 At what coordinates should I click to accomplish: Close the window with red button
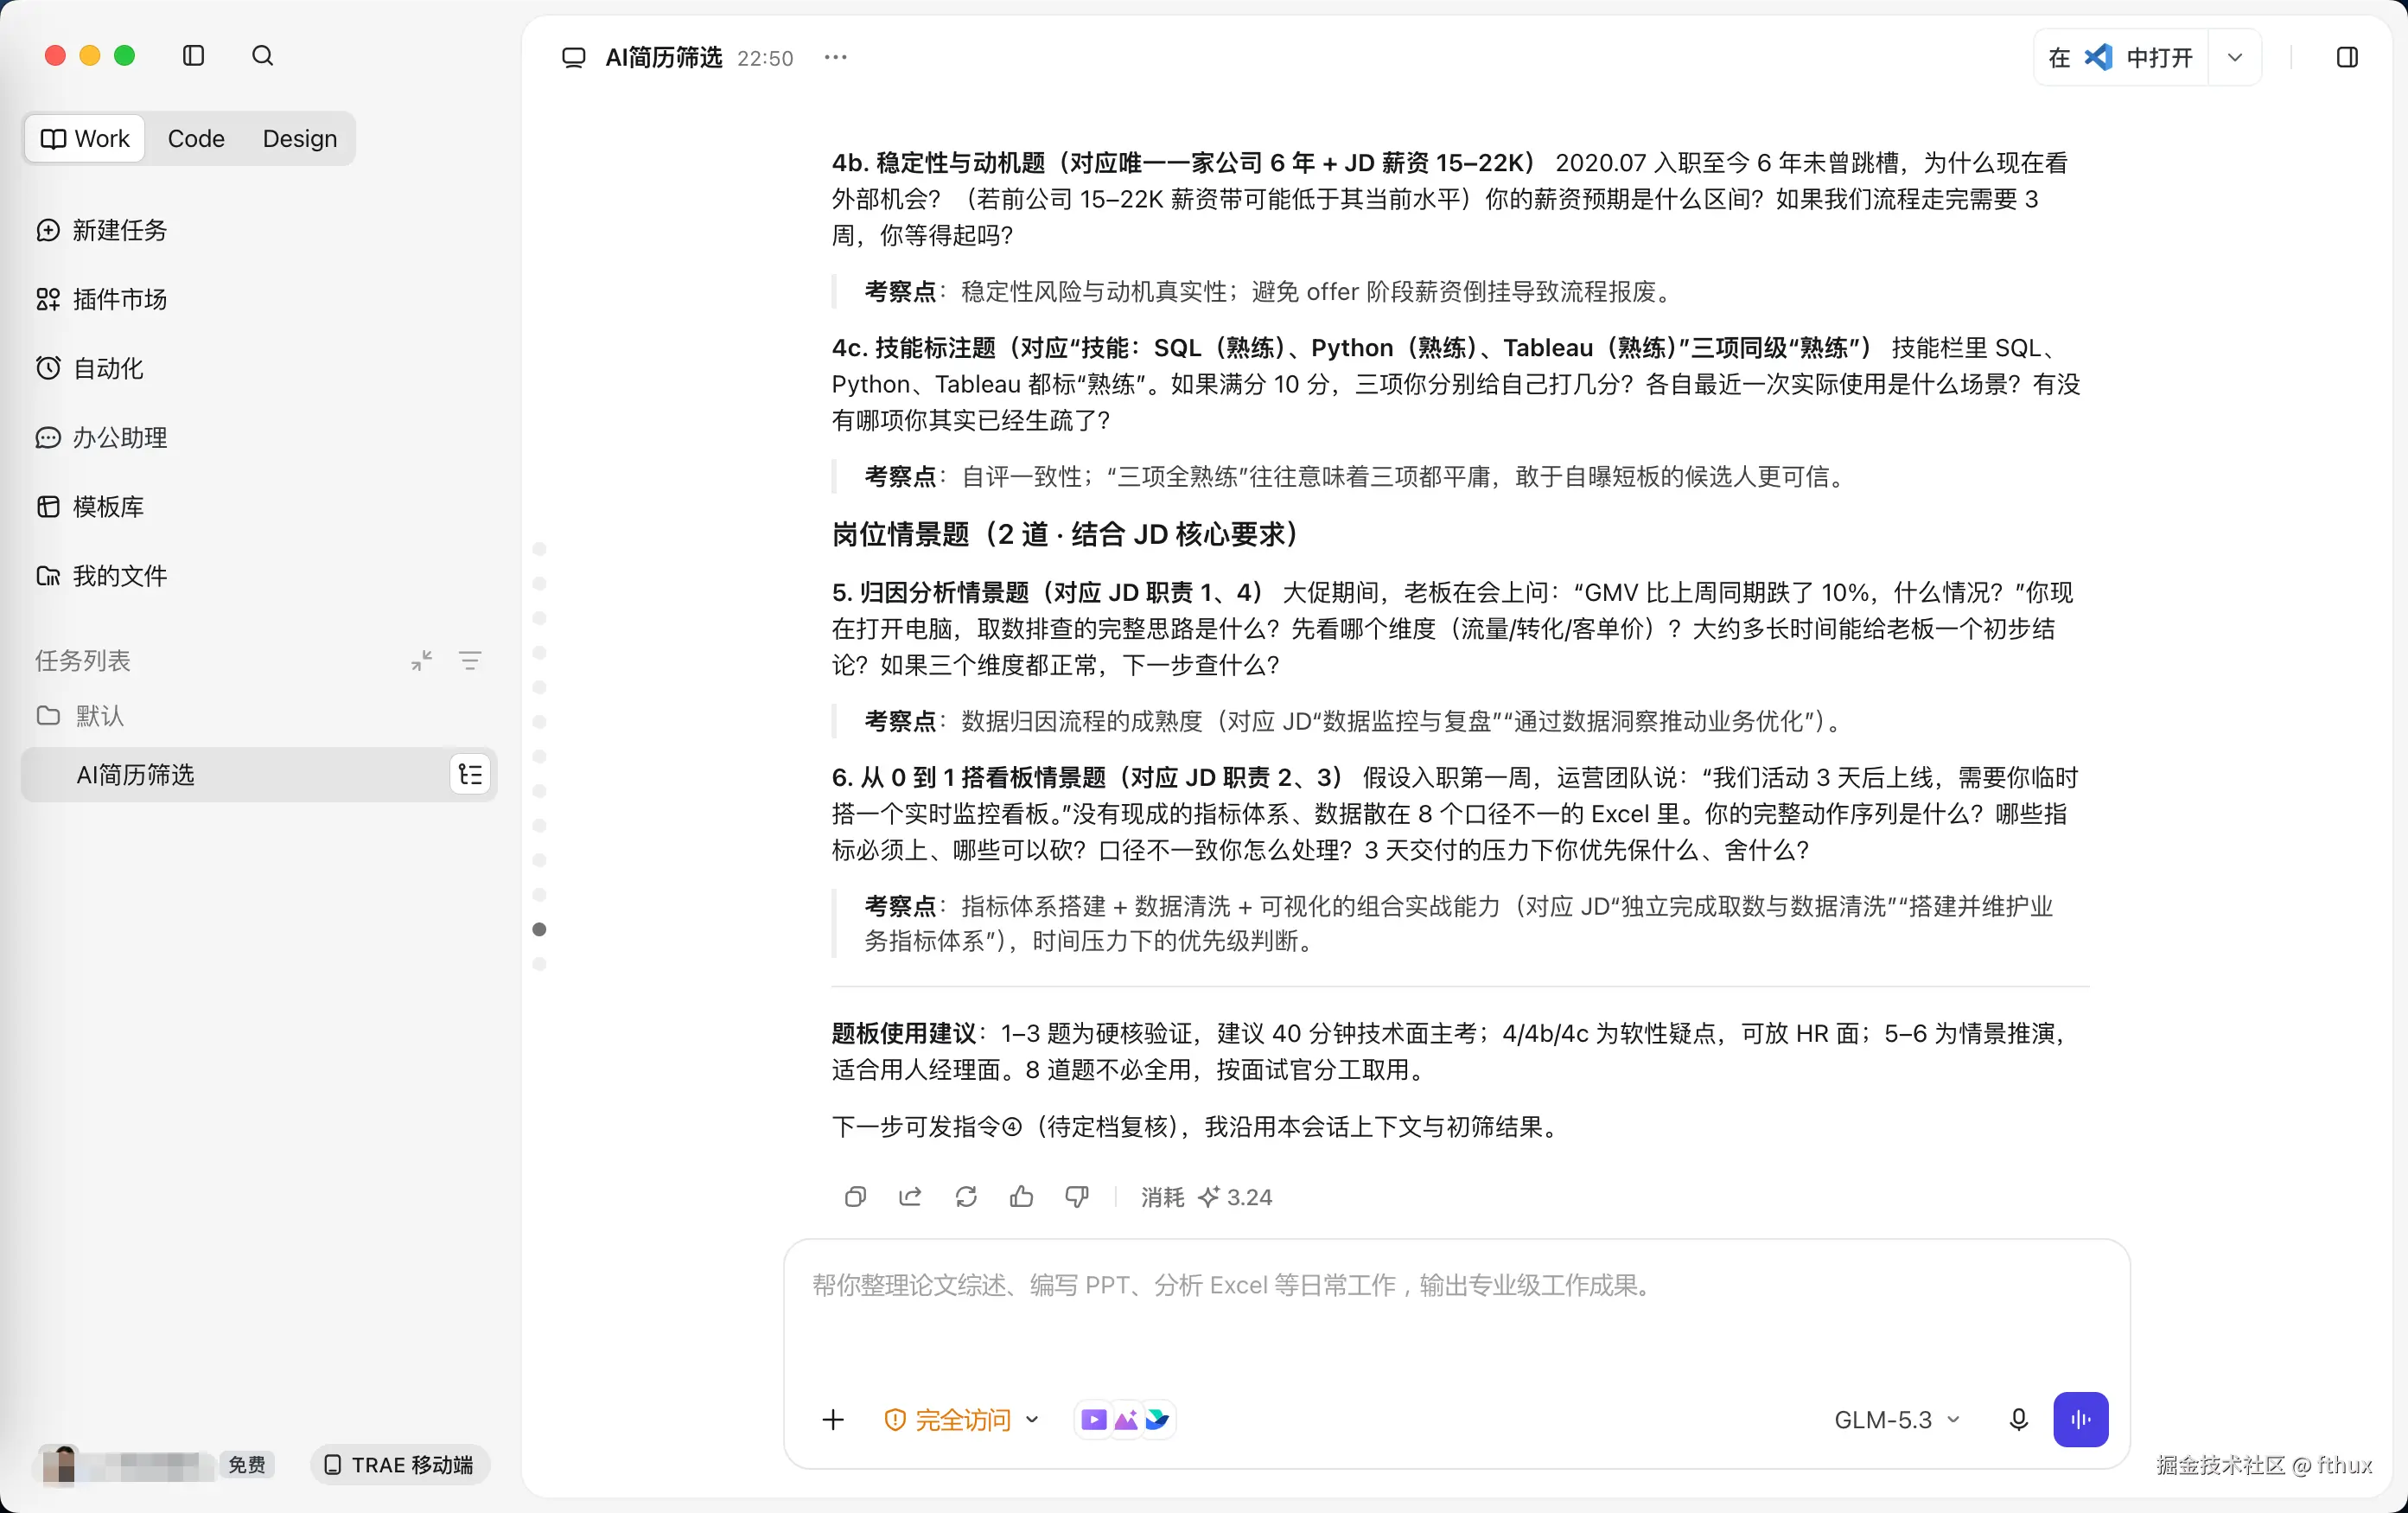56,56
